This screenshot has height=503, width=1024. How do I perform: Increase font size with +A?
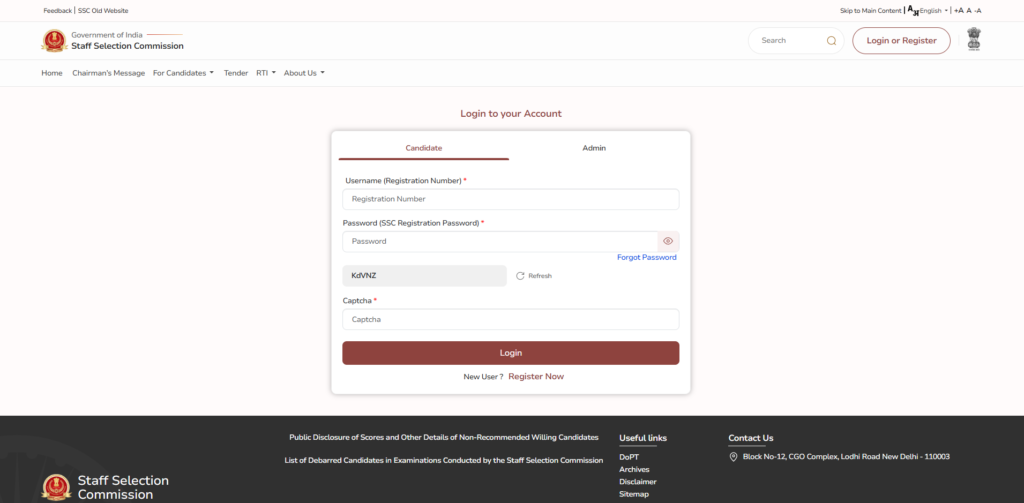[x=959, y=10]
